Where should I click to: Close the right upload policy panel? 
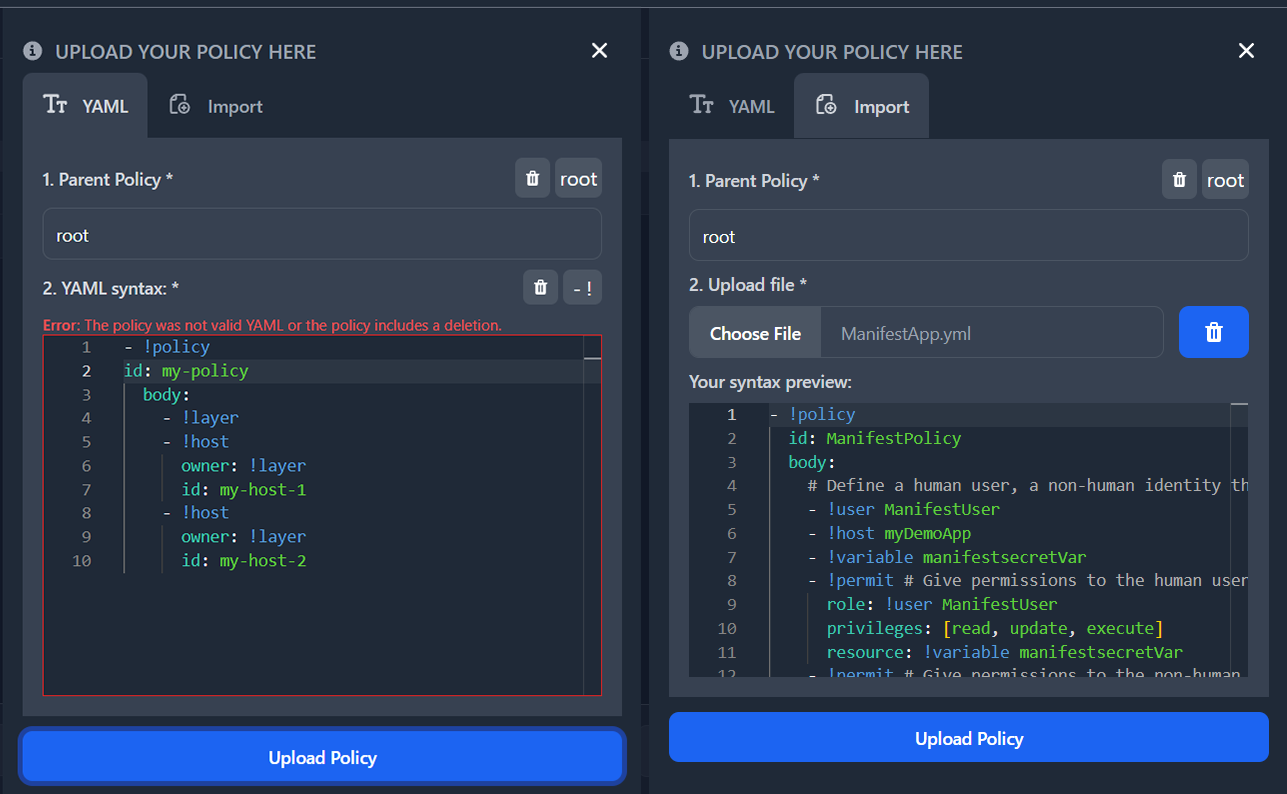coord(1246,51)
